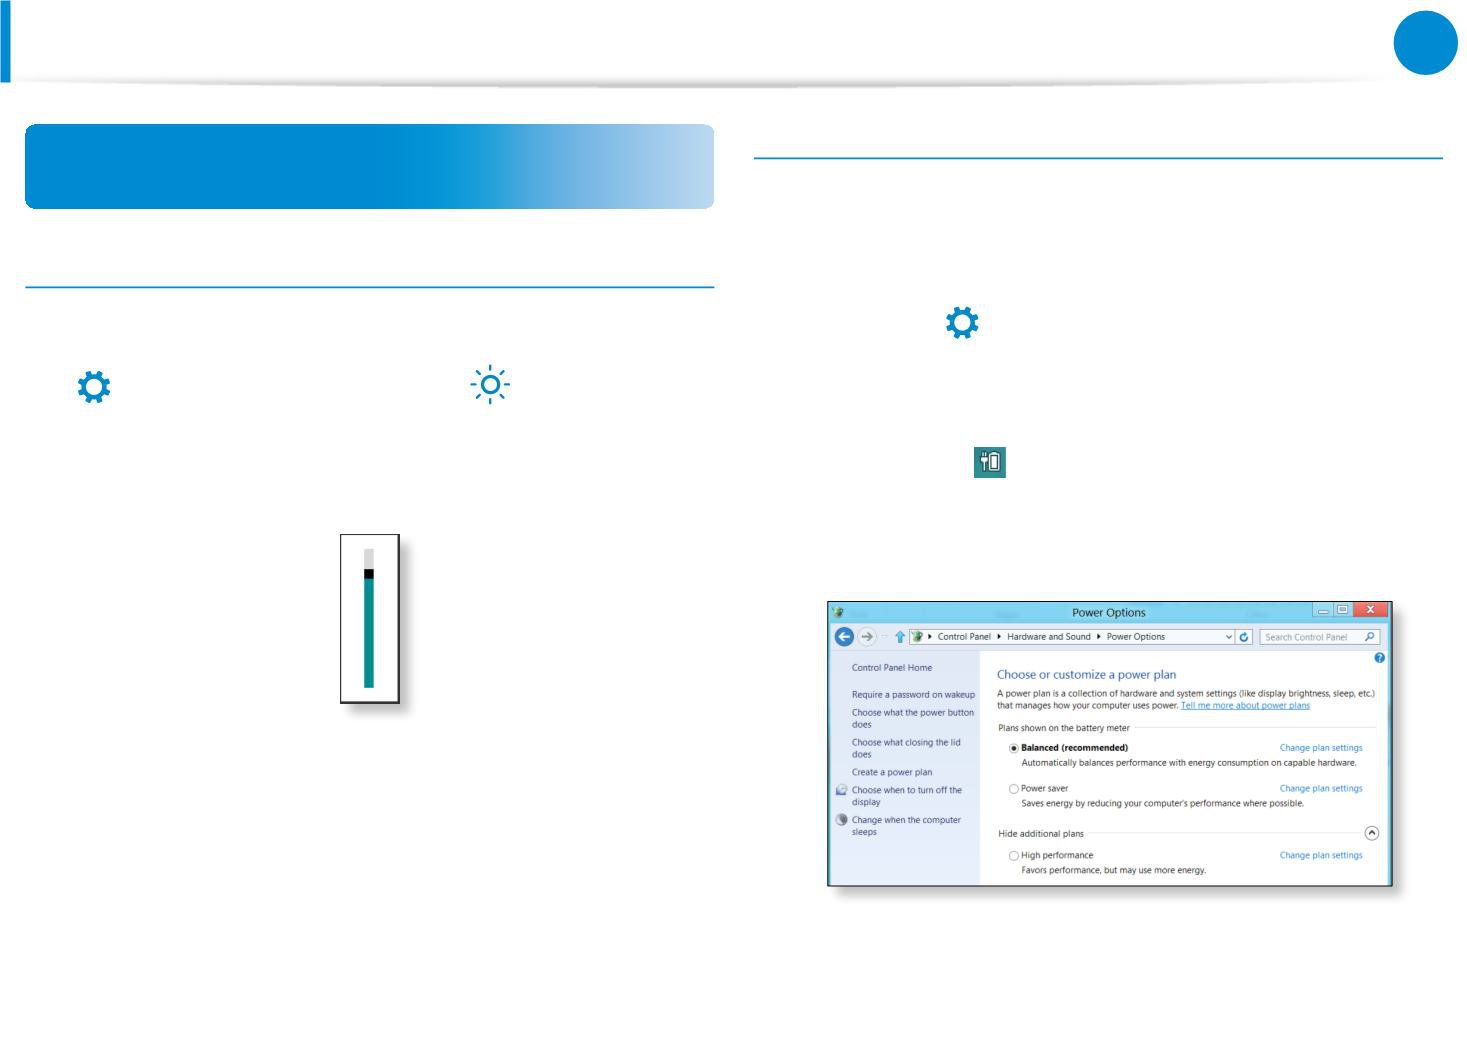Click 'Hide additional plans' label text
Image resolution: width=1467 pixels, height=1041 pixels.
[x=1041, y=834]
